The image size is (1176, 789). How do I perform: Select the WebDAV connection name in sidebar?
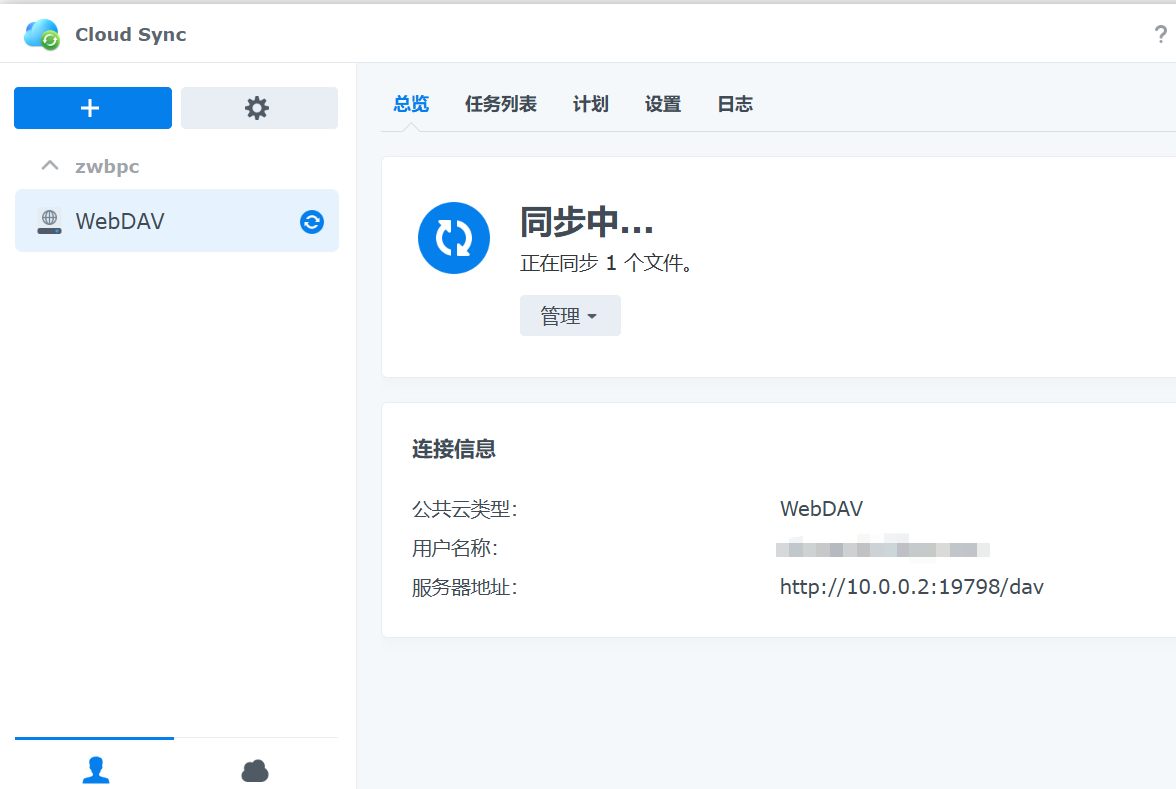pos(120,221)
